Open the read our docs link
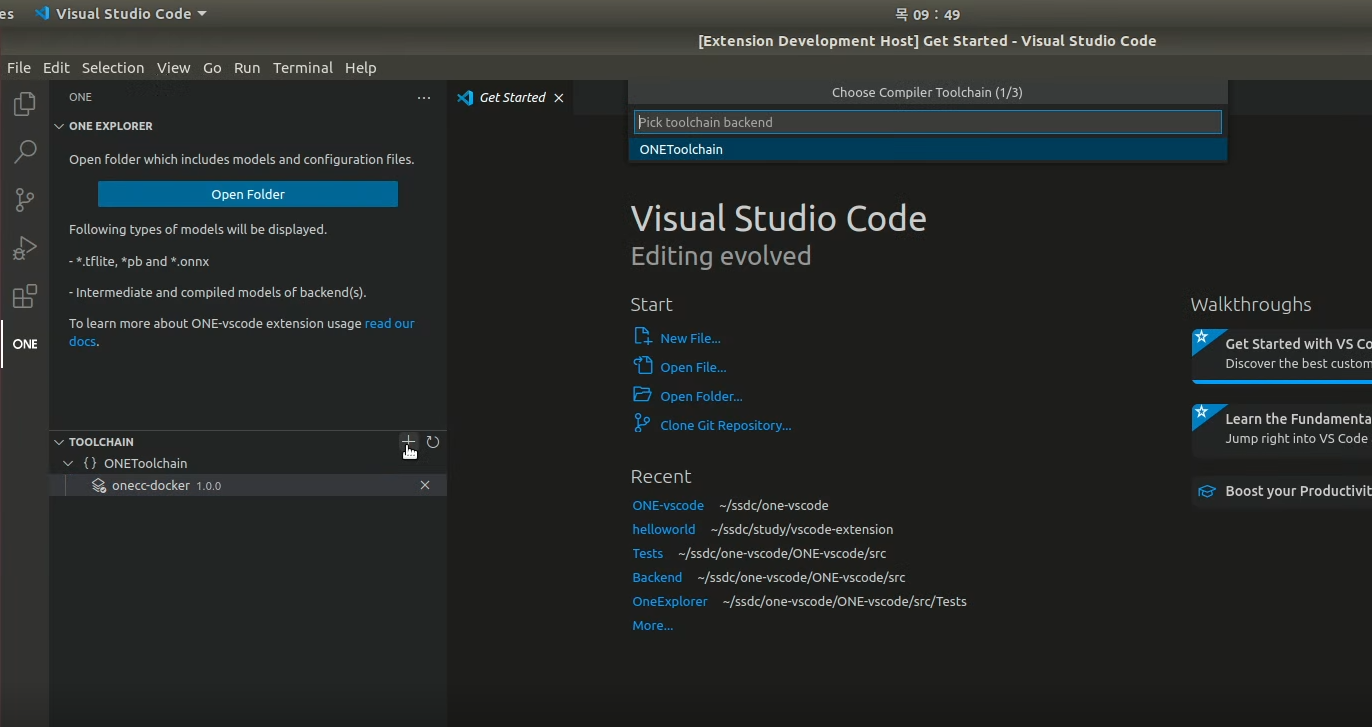1372x727 pixels. (x=390, y=323)
